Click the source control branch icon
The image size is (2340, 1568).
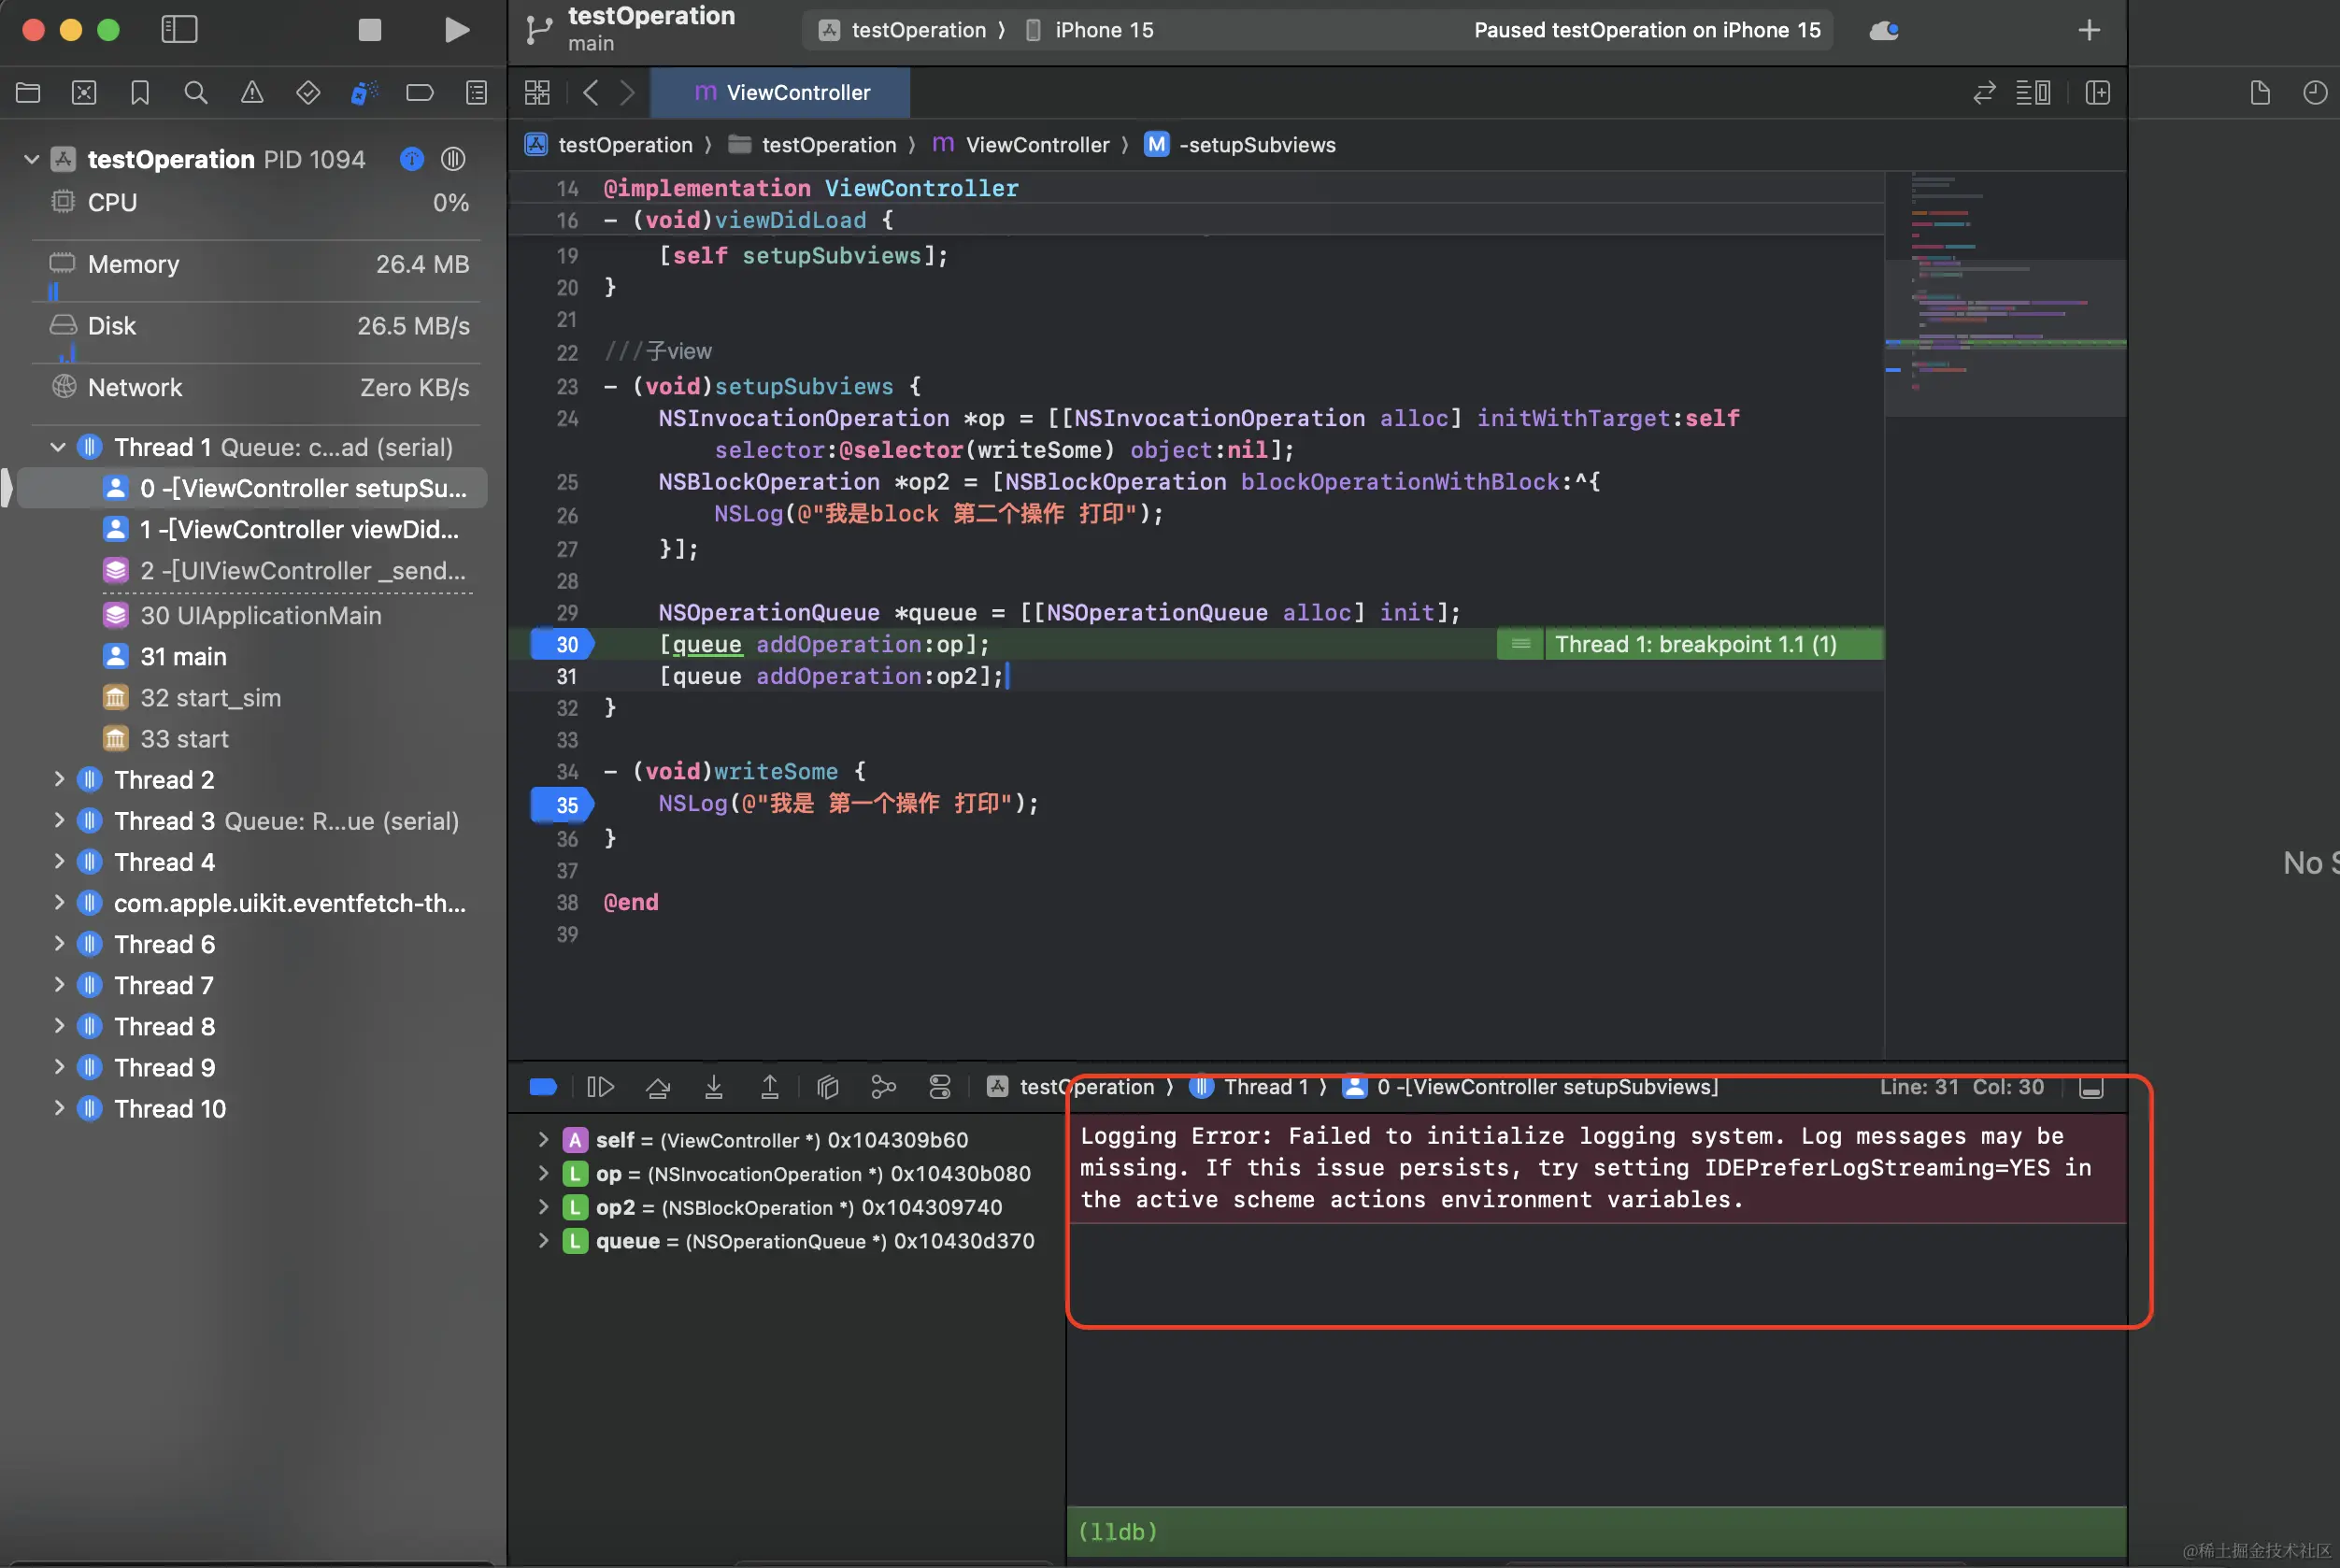point(538,30)
